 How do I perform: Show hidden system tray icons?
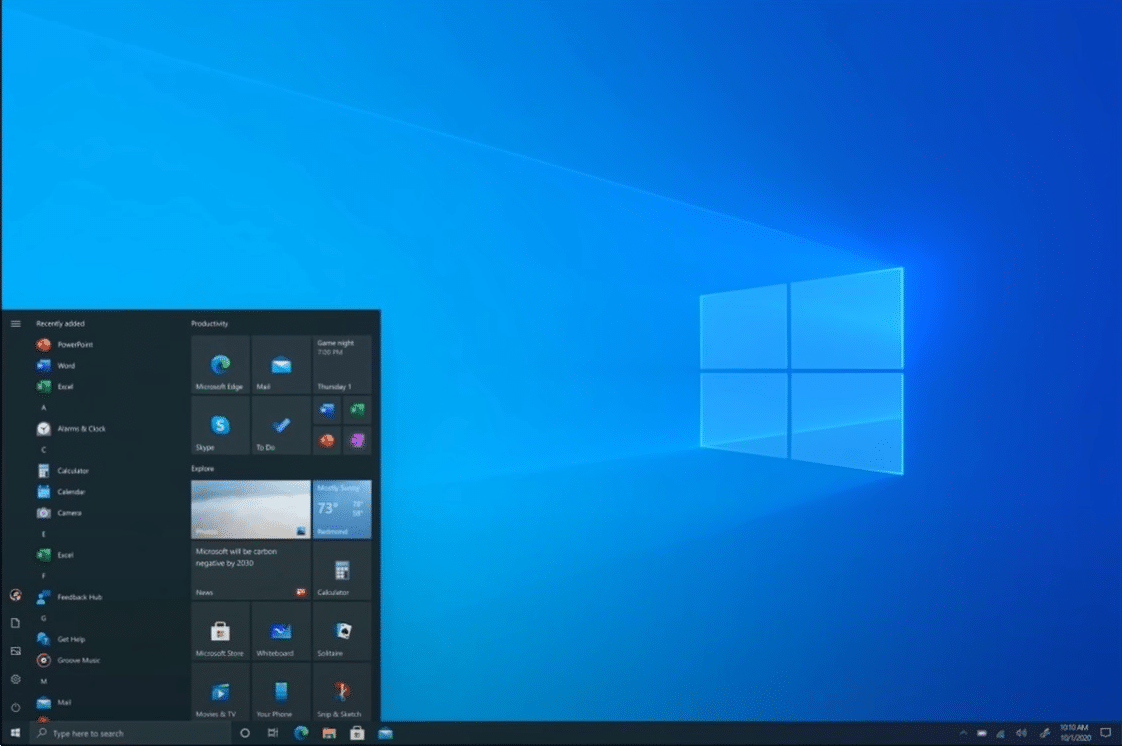pyautogui.click(x=963, y=733)
